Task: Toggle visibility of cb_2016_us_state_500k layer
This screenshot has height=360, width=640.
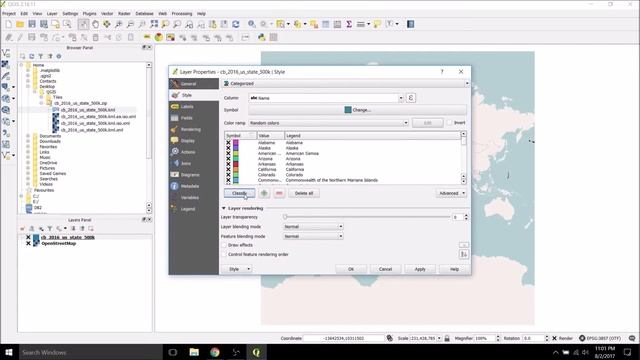Action: coord(28,237)
